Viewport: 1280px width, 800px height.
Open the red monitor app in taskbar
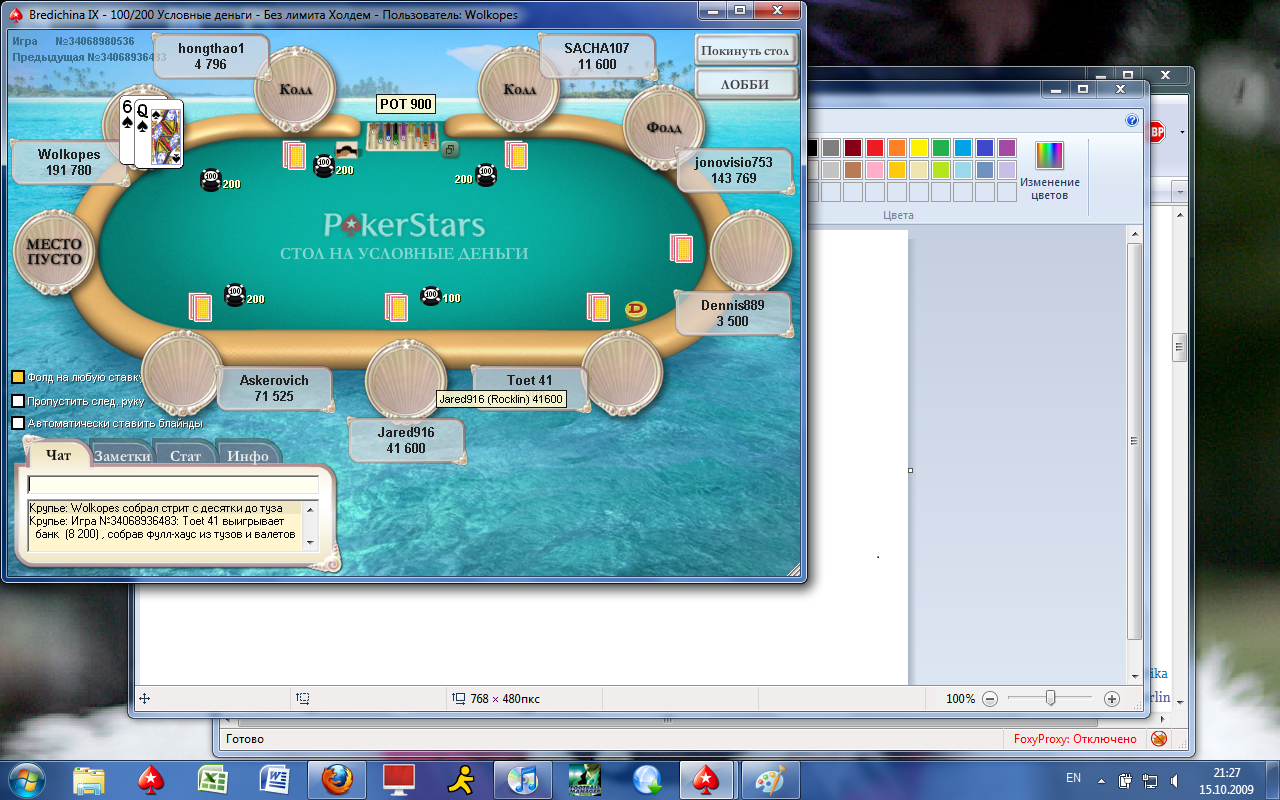tap(399, 779)
